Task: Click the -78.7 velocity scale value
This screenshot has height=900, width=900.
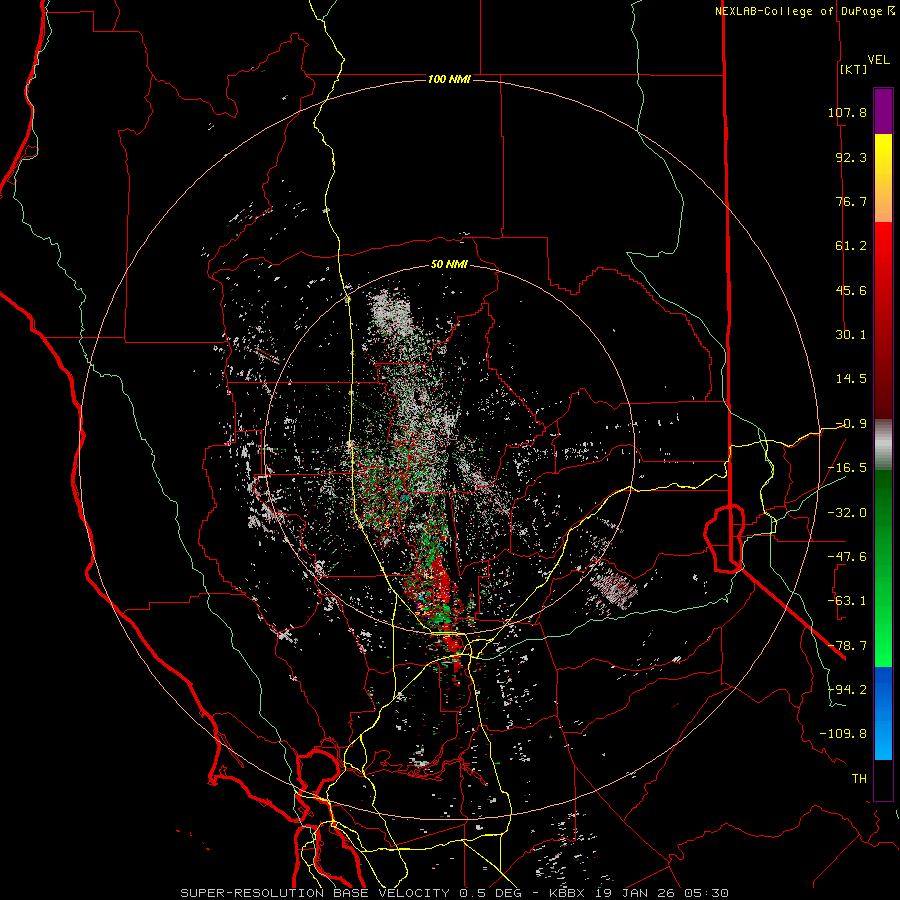Action: coord(847,646)
